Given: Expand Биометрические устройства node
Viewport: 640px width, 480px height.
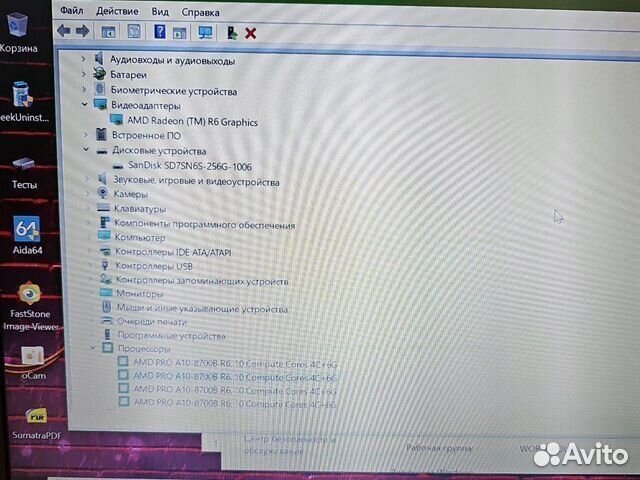Looking at the screenshot, I should point(84,89).
